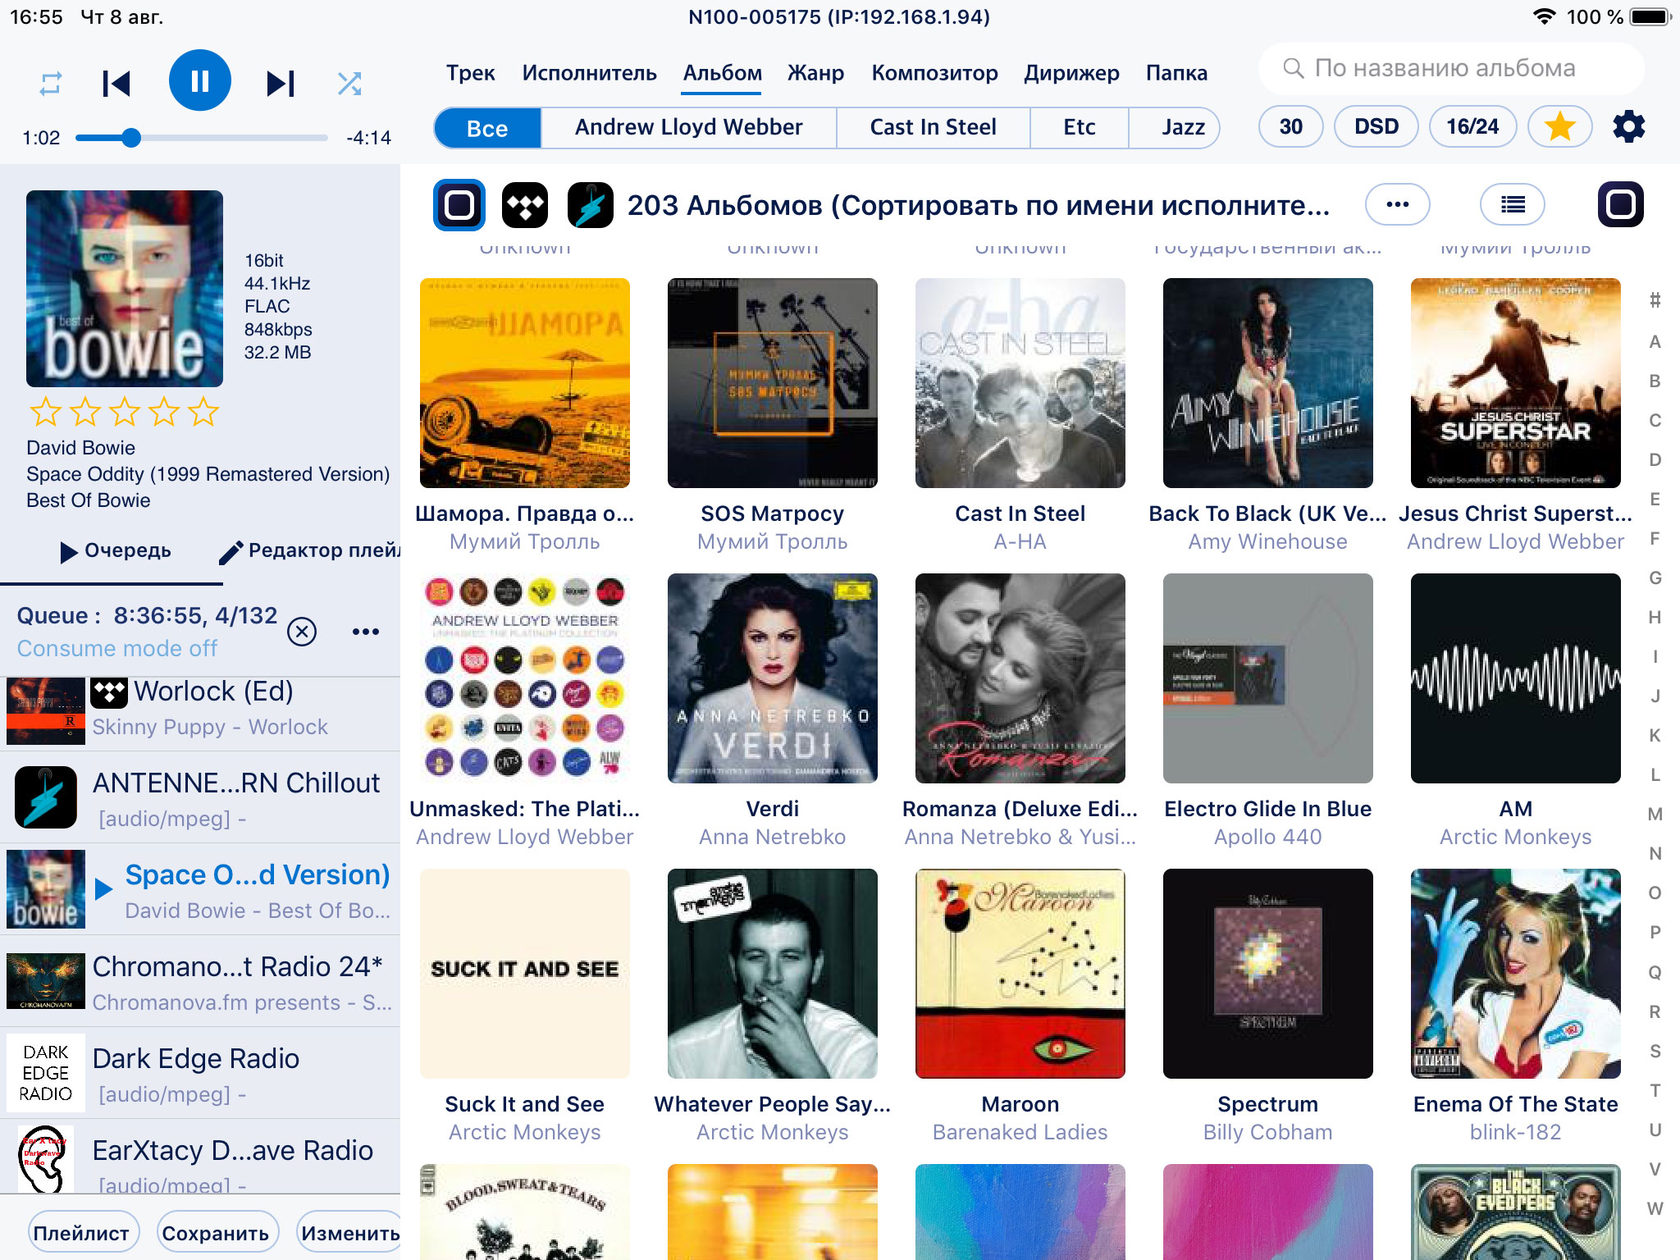Viewport: 1680px width, 1260px height.
Task: Open the AM album by Arctic Monkeys
Action: [1515, 678]
